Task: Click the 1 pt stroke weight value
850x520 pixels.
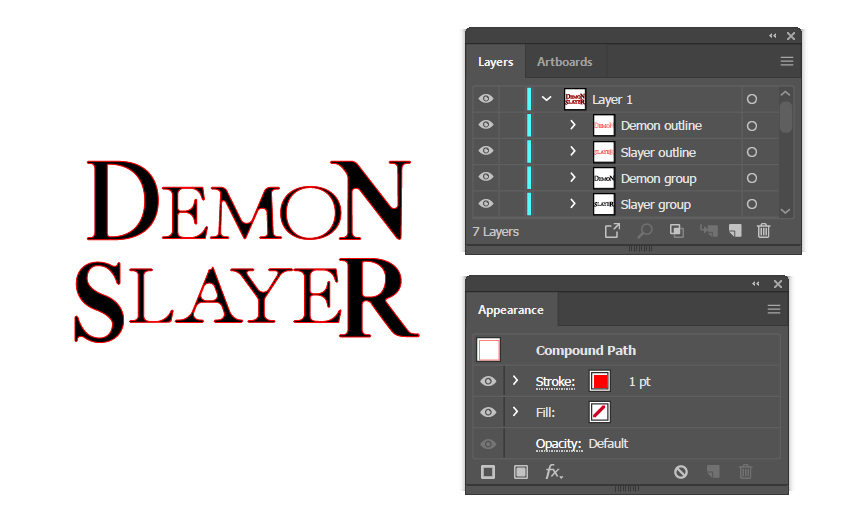Action: pyautogui.click(x=639, y=382)
